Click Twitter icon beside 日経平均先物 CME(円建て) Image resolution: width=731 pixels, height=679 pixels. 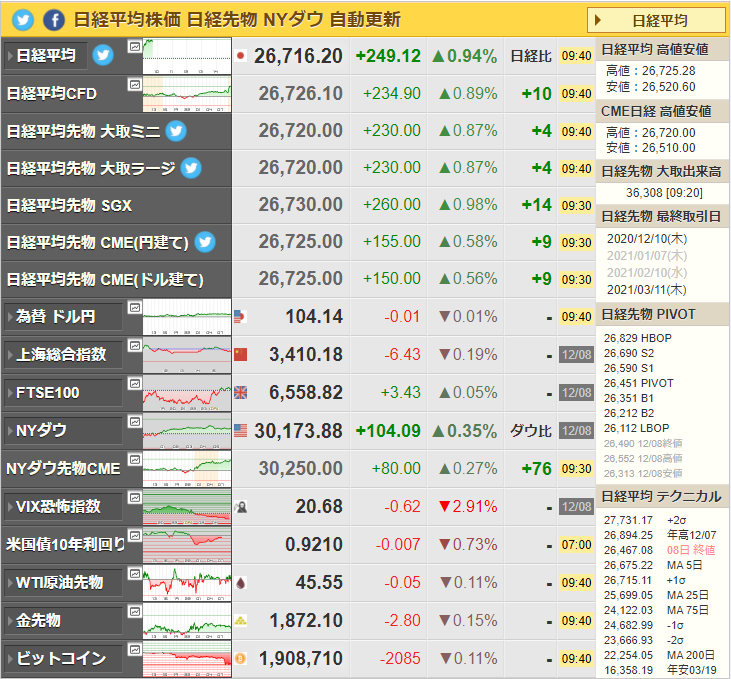[x=205, y=242]
